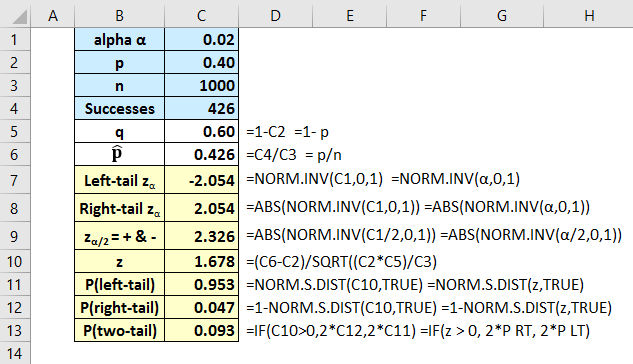Click the p value 0.40 cell
The image size is (633, 364).
201,63
